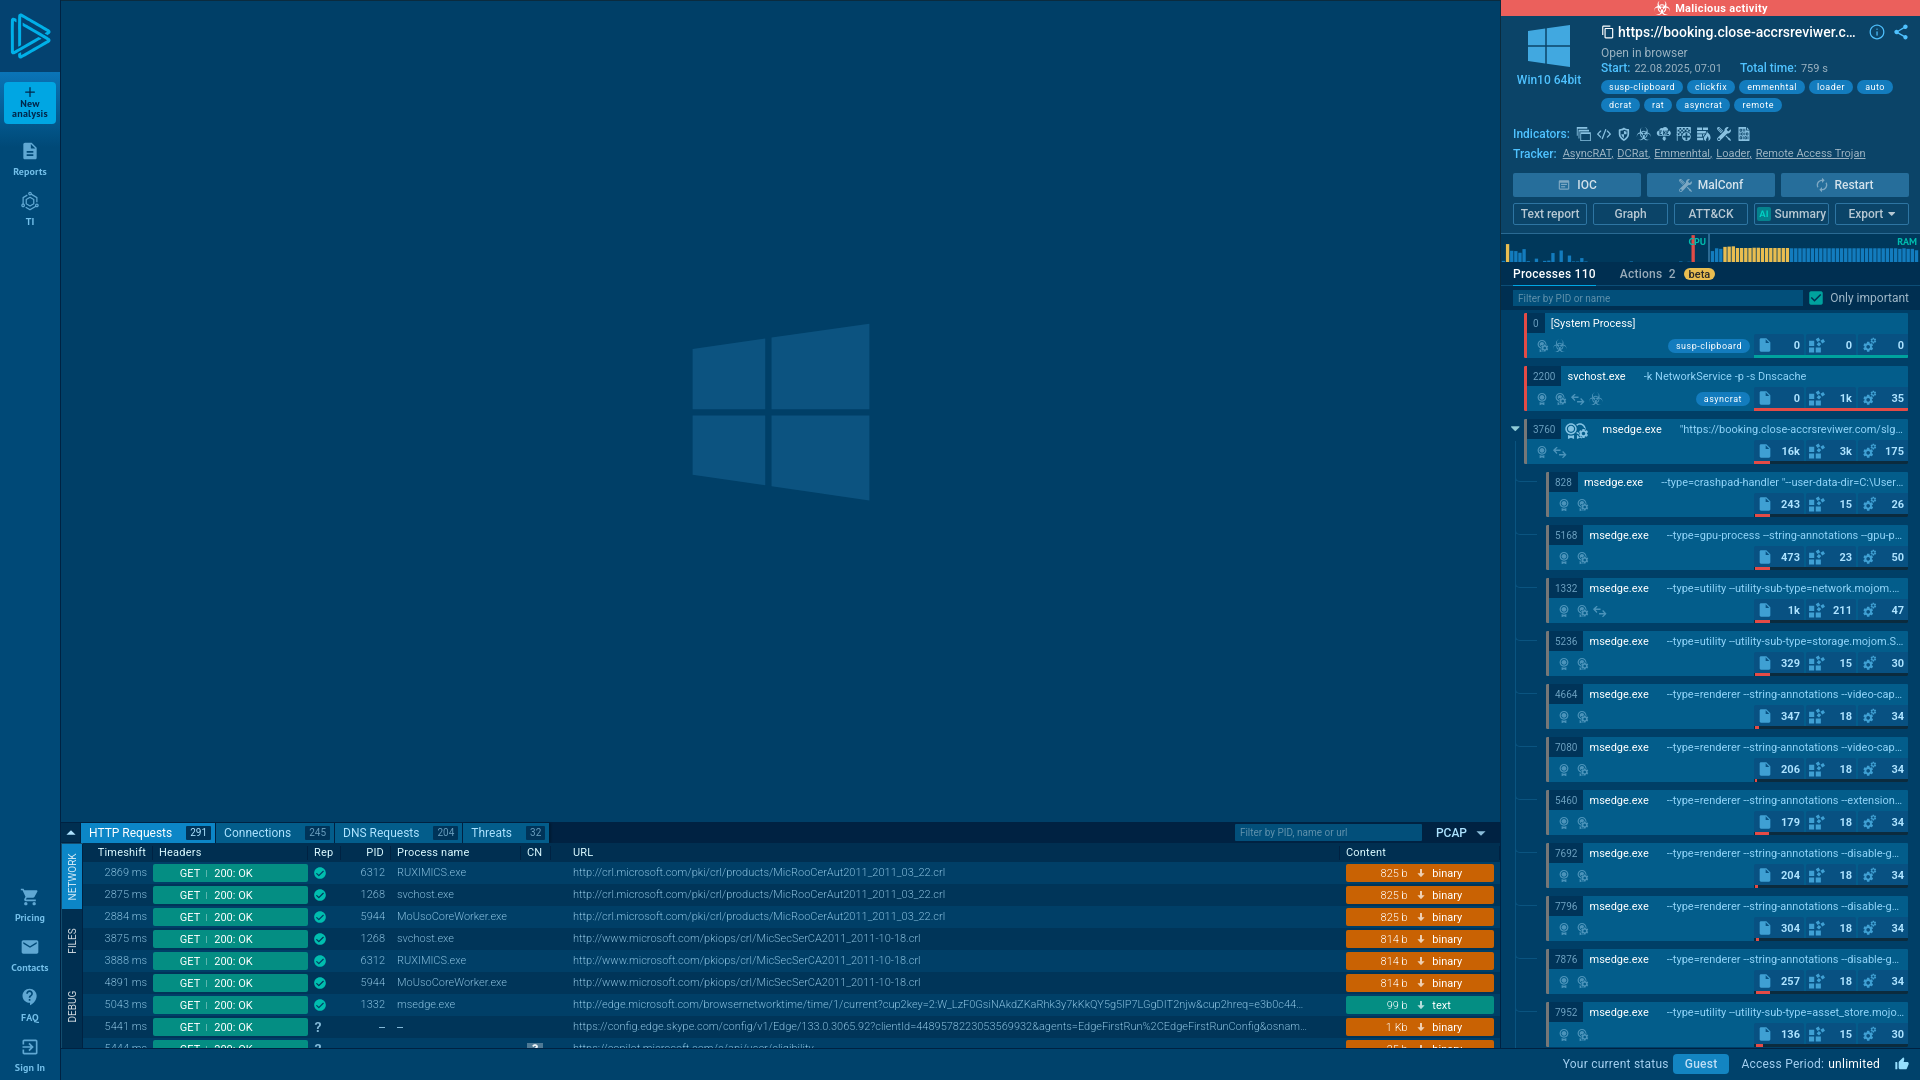
Task: Copy the task URL with copy icon
Action: (x=1607, y=32)
